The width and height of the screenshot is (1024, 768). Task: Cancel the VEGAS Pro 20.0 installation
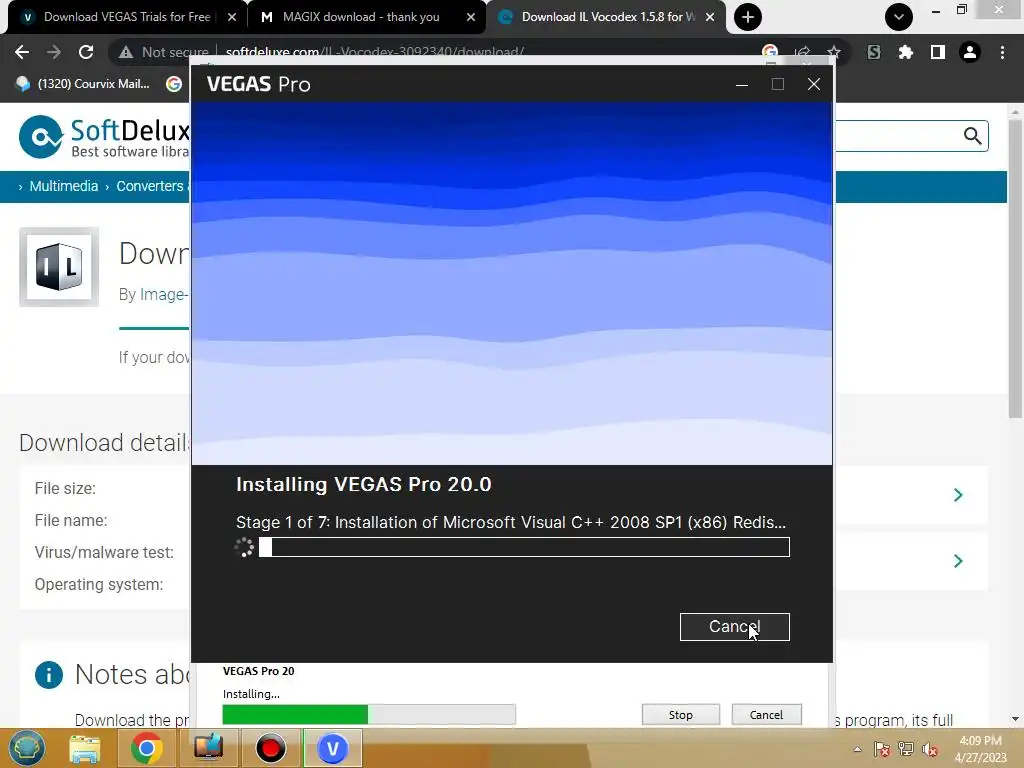[735, 627]
